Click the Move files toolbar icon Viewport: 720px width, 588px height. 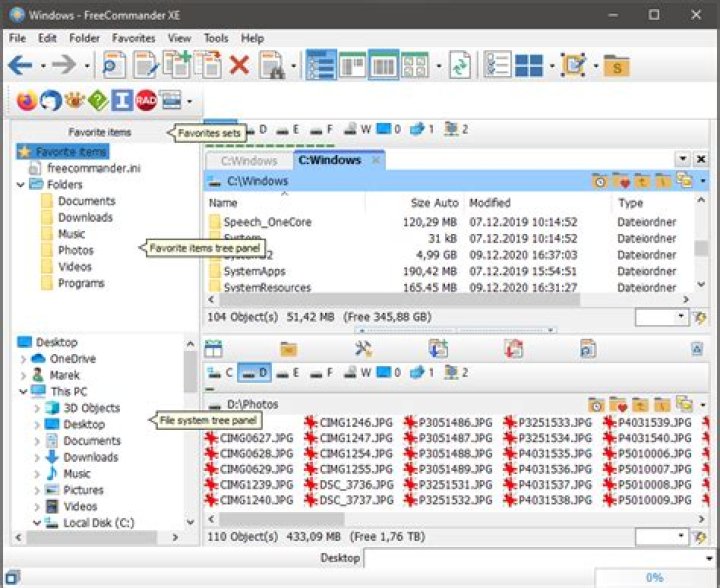(x=208, y=64)
